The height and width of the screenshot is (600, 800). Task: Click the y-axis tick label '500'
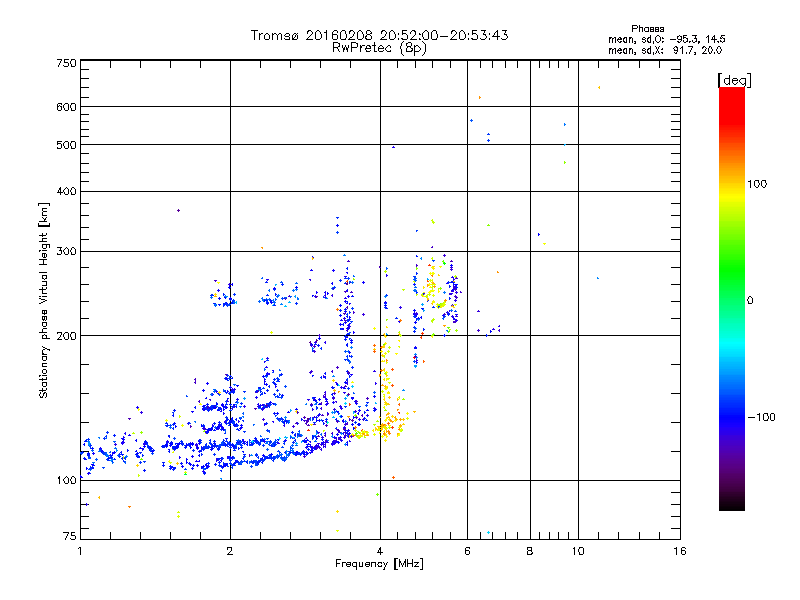(66, 145)
